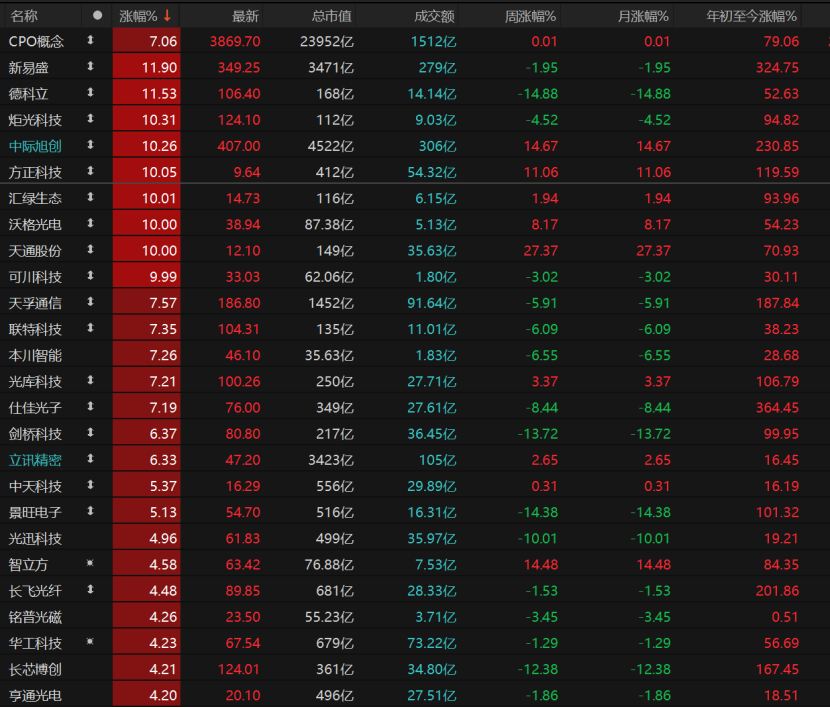
Task: Click the marker icon beside 新易盛
Action: [x=90, y=67]
